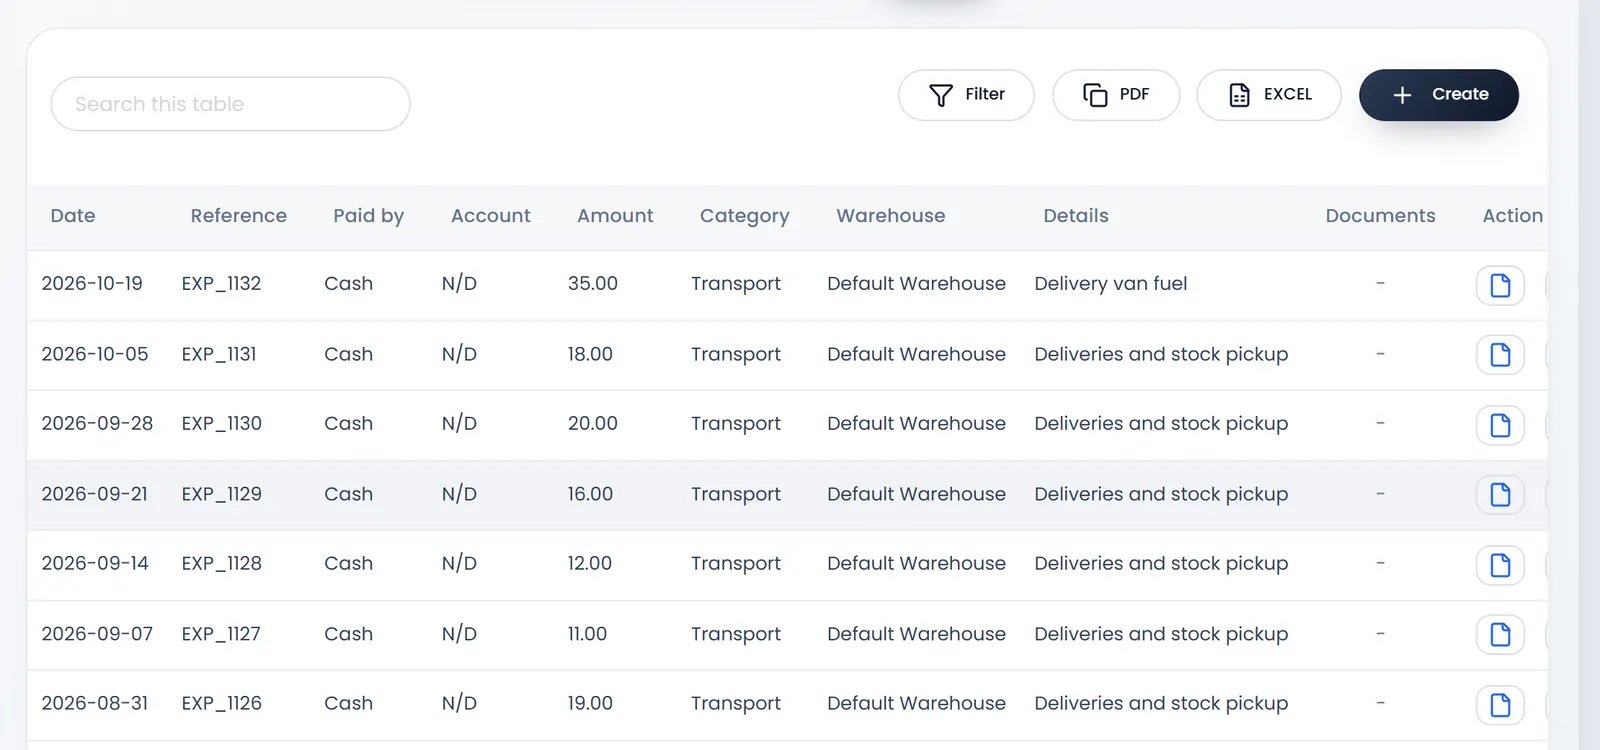Click amount 35.00
Viewport: 1600px width, 750px height.
click(593, 284)
